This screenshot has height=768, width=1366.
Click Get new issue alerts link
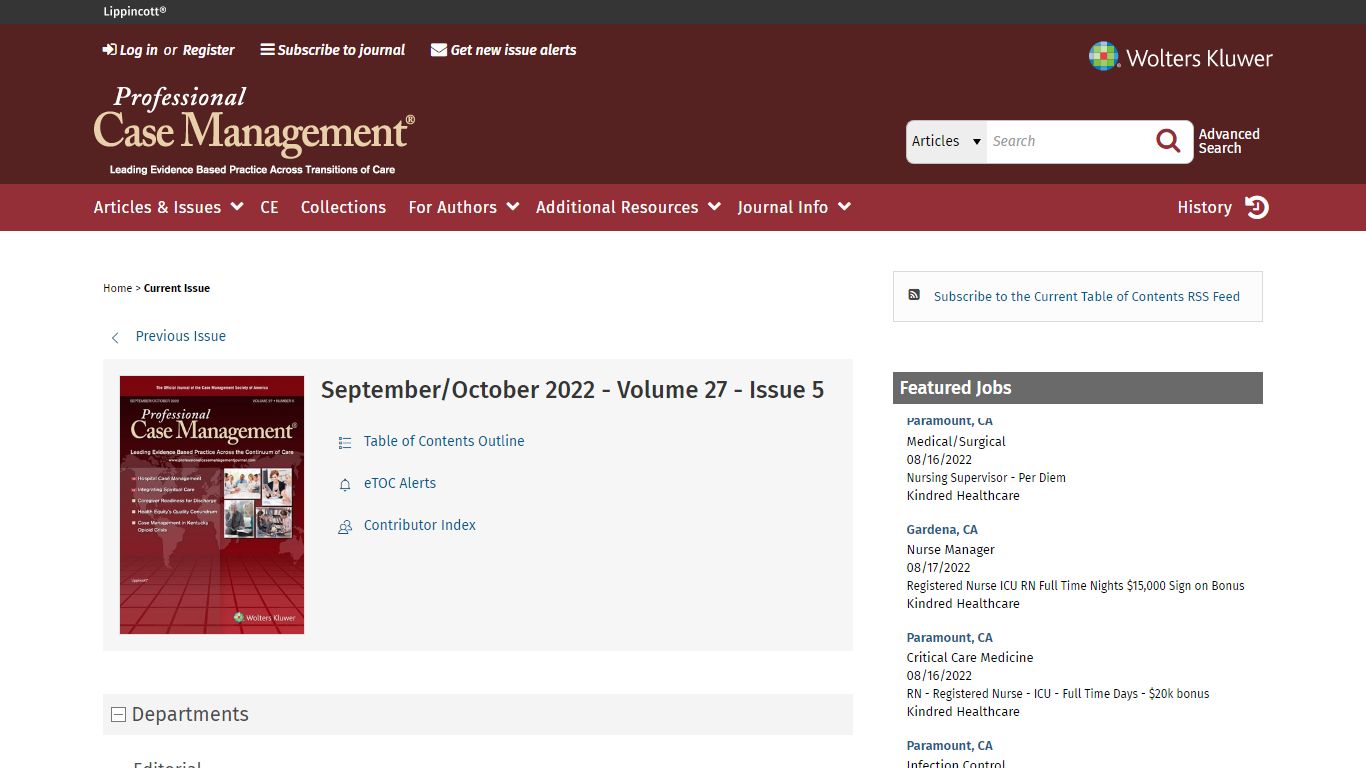pos(513,50)
